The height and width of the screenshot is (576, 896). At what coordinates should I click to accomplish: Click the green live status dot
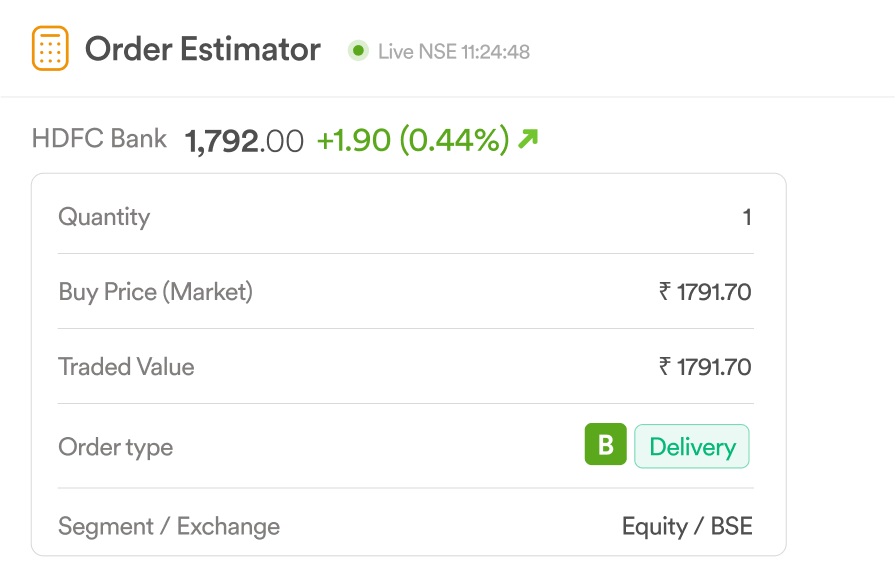[358, 51]
